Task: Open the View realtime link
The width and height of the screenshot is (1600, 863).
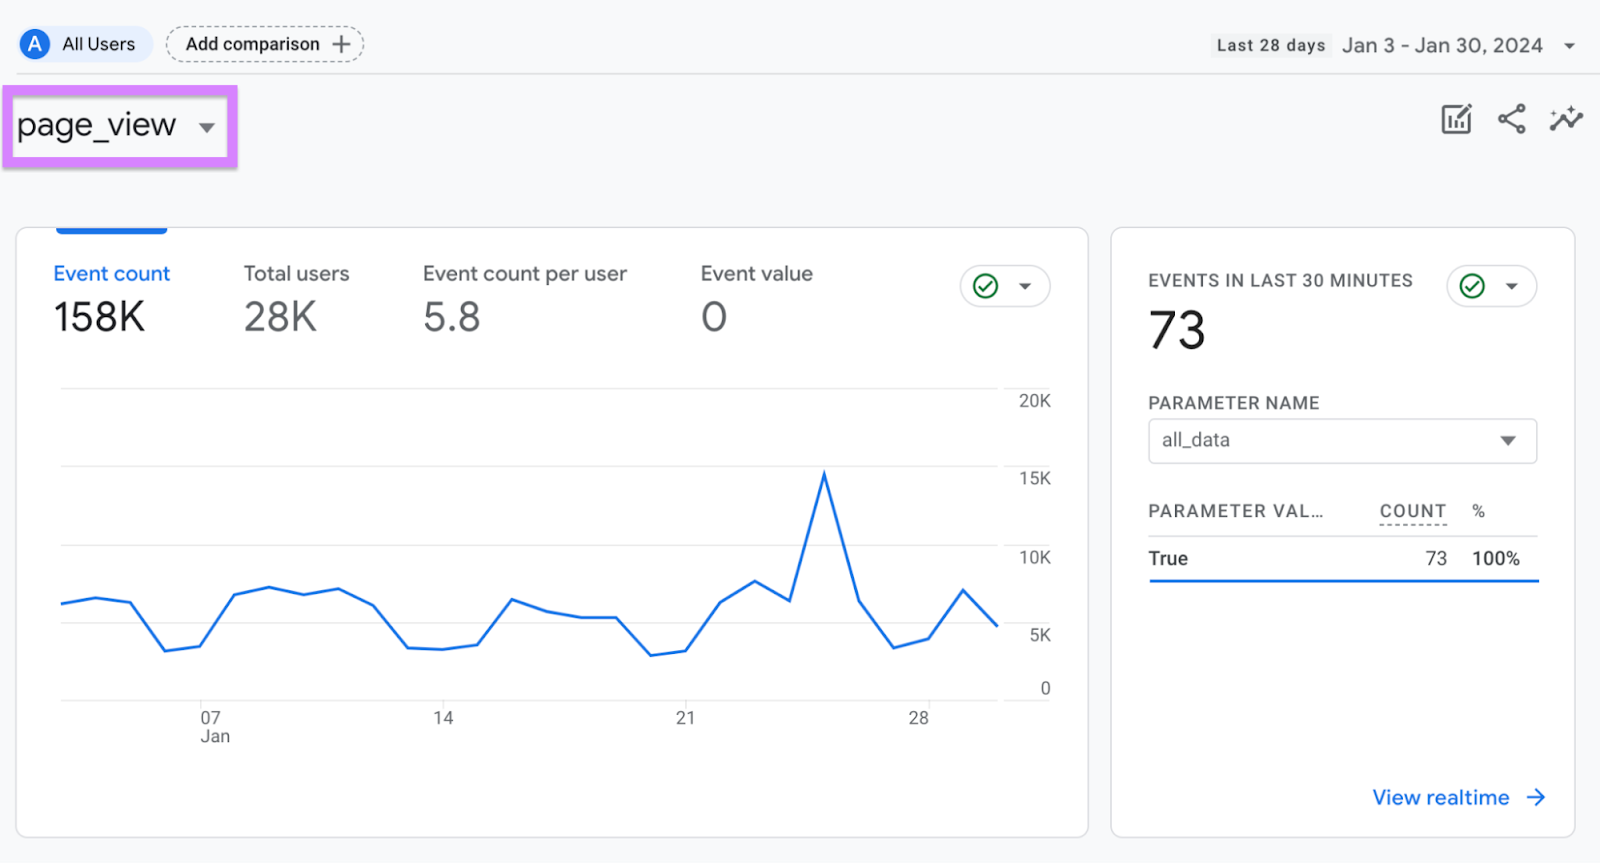Action: pos(1440,797)
